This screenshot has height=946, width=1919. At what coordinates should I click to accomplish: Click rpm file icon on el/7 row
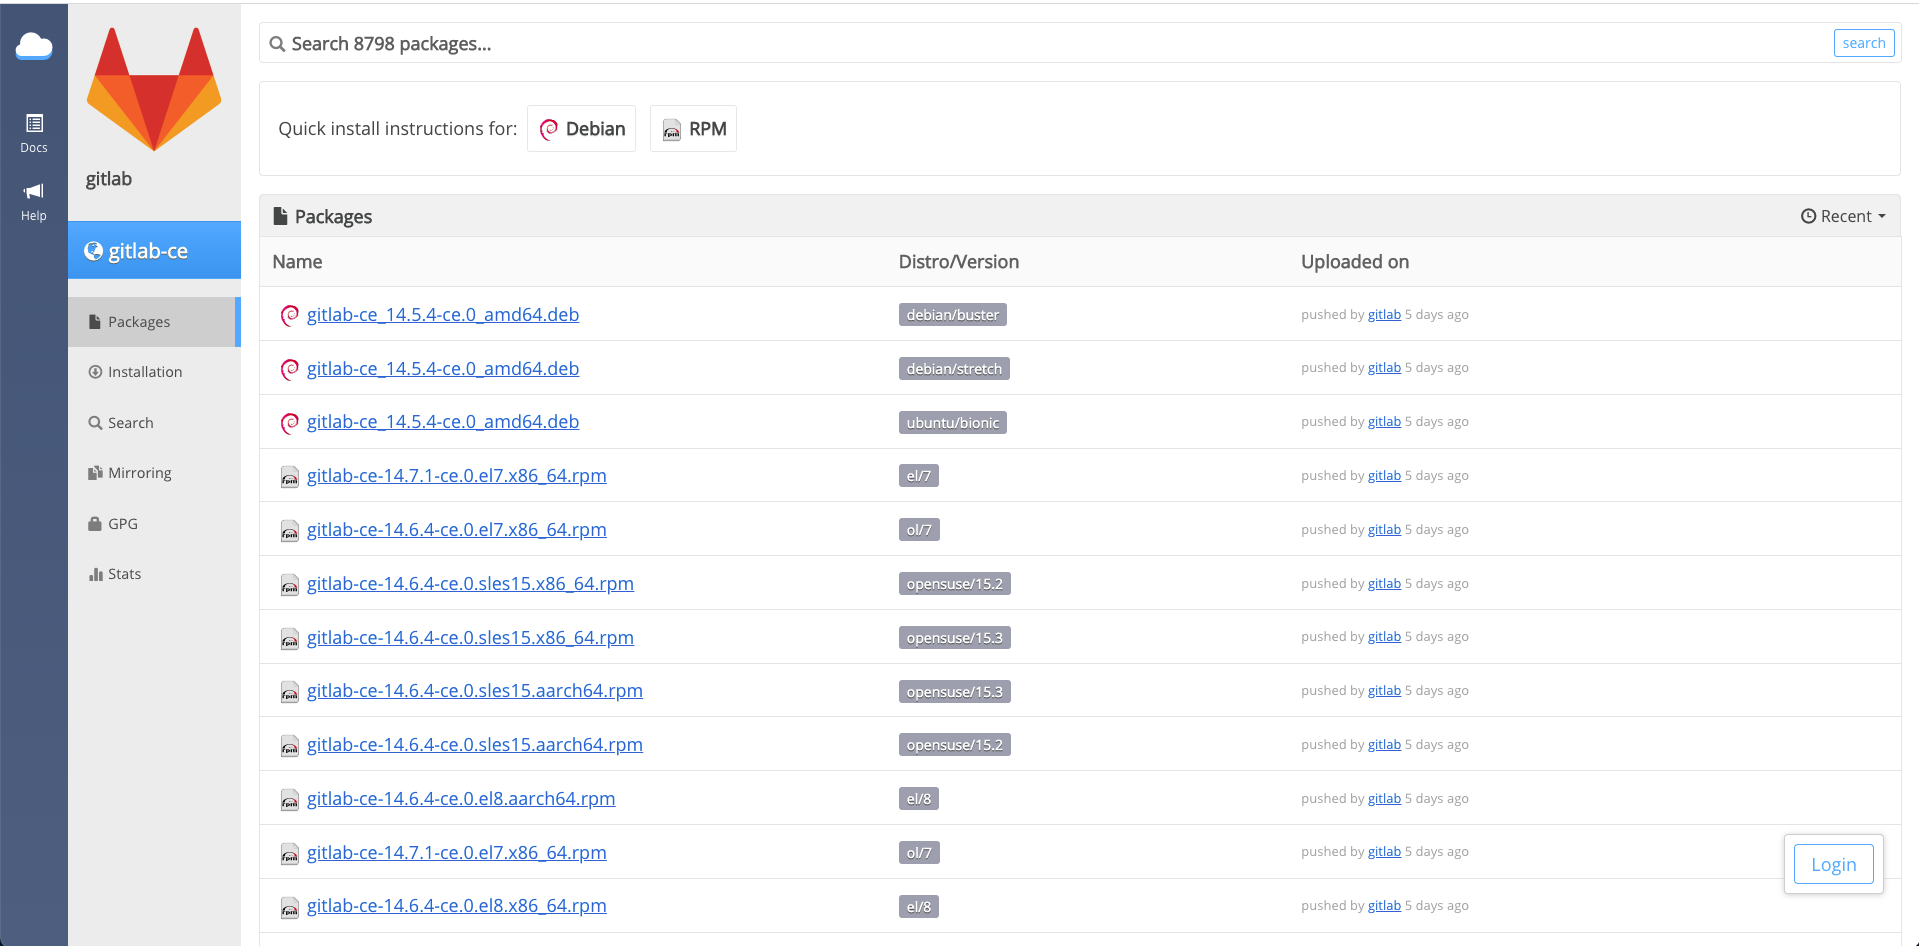pyautogui.click(x=290, y=477)
